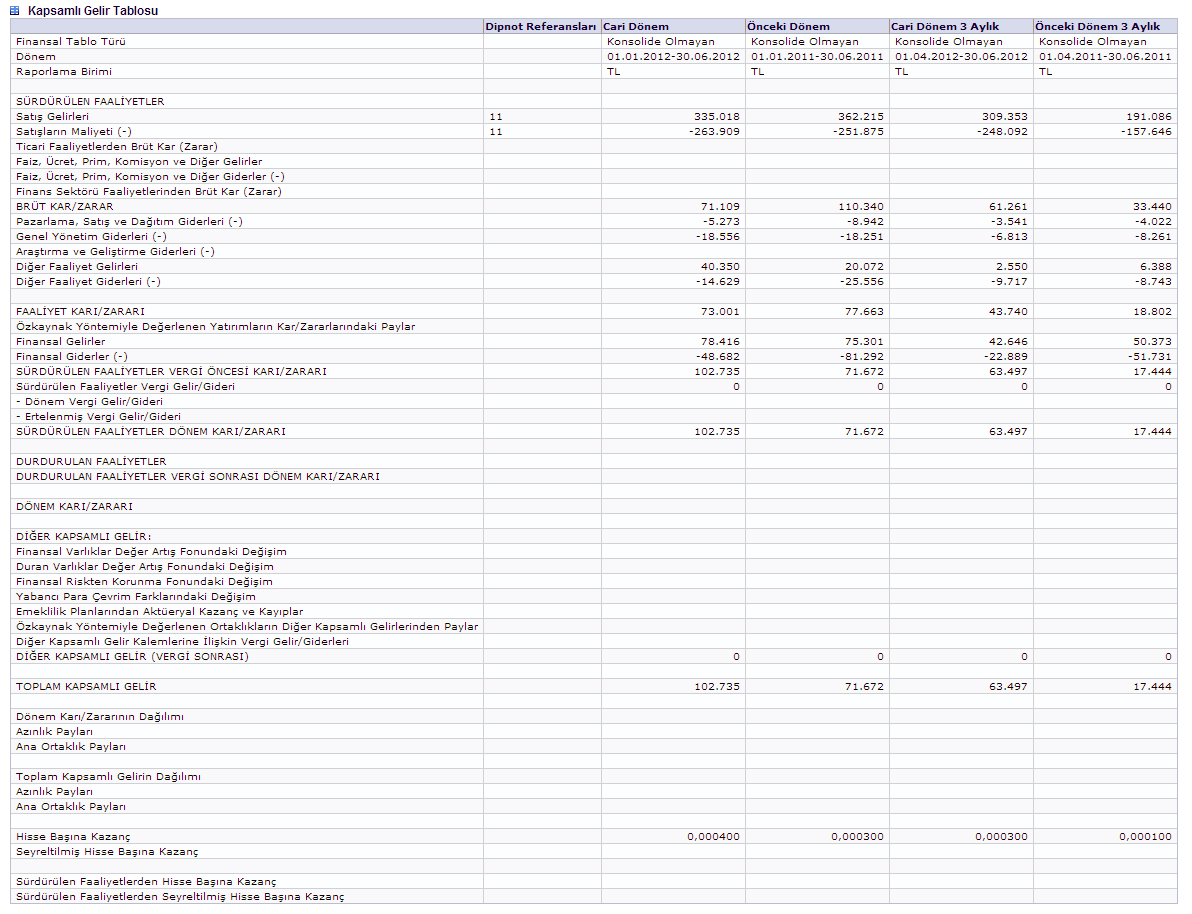Image resolution: width=1192 pixels, height=914 pixels.
Task: Click the Finansal Gelirler row label
Action: point(60,341)
